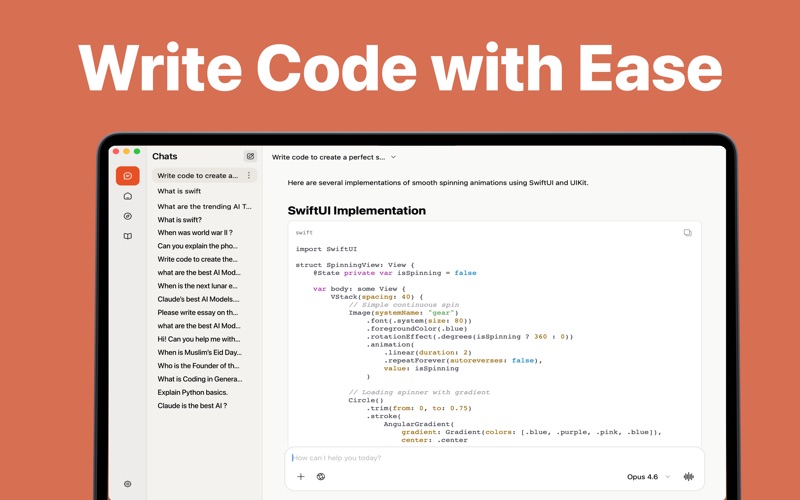Image resolution: width=800 pixels, height=500 pixels.
Task: Expand the conversation title dropdown chevron
Action: 393,157
